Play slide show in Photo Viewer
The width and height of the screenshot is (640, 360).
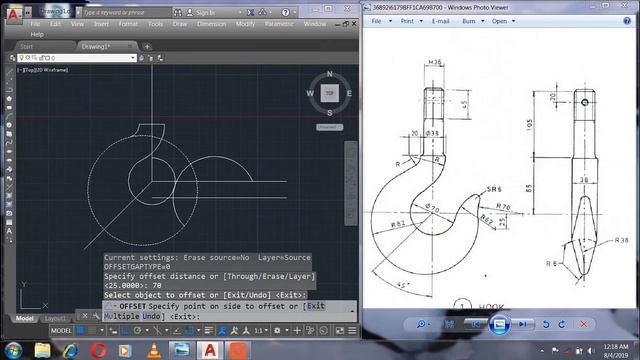(499, 324)
